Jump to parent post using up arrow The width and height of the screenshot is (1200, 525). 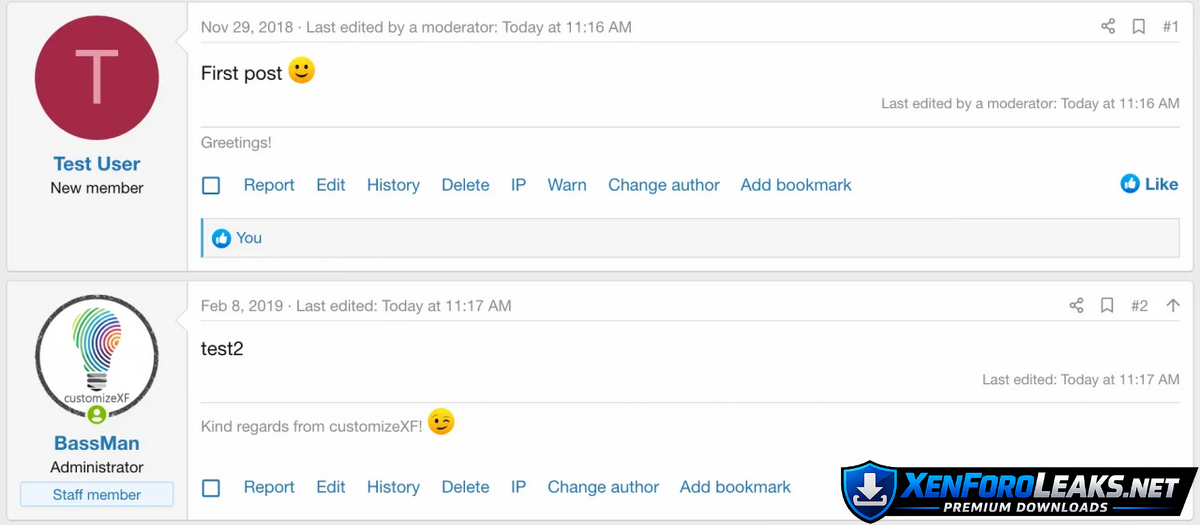tap(1173, 306)
